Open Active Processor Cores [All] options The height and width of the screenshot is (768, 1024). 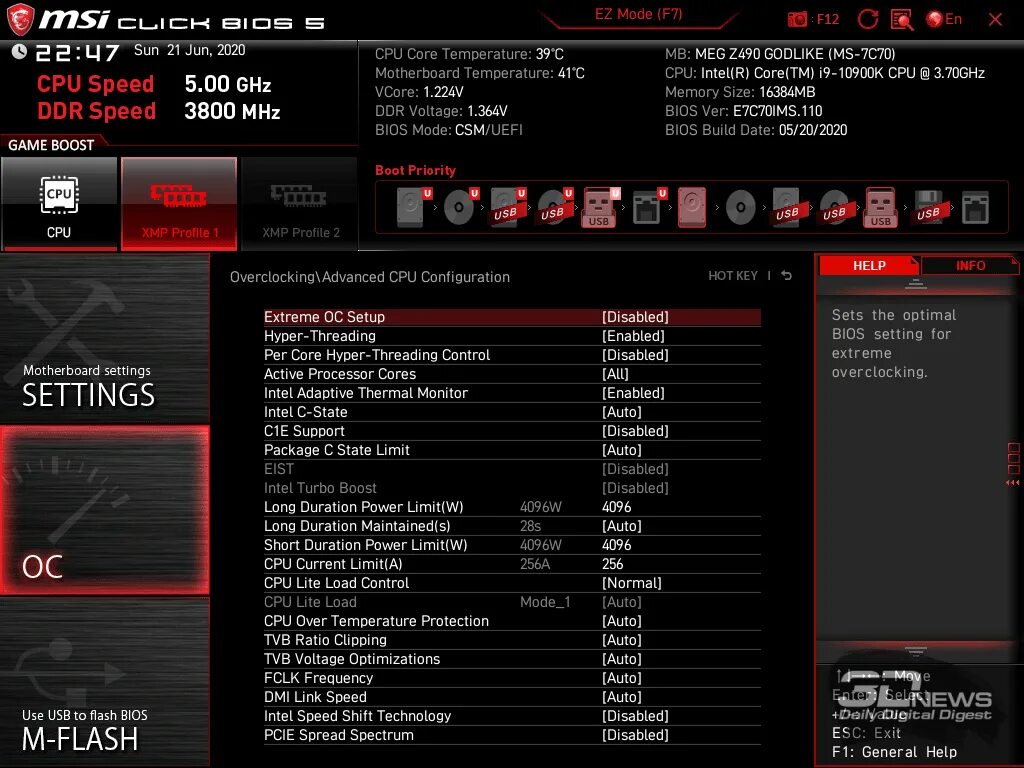point(615,374)
